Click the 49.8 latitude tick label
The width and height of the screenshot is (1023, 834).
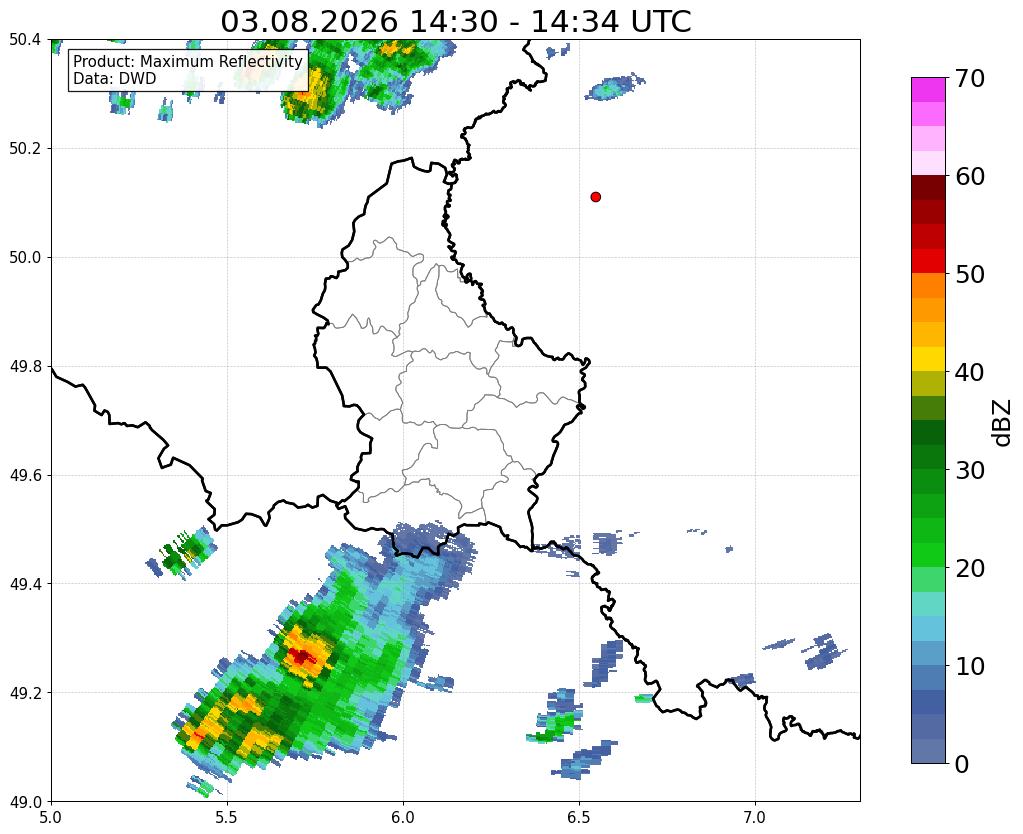25,366
